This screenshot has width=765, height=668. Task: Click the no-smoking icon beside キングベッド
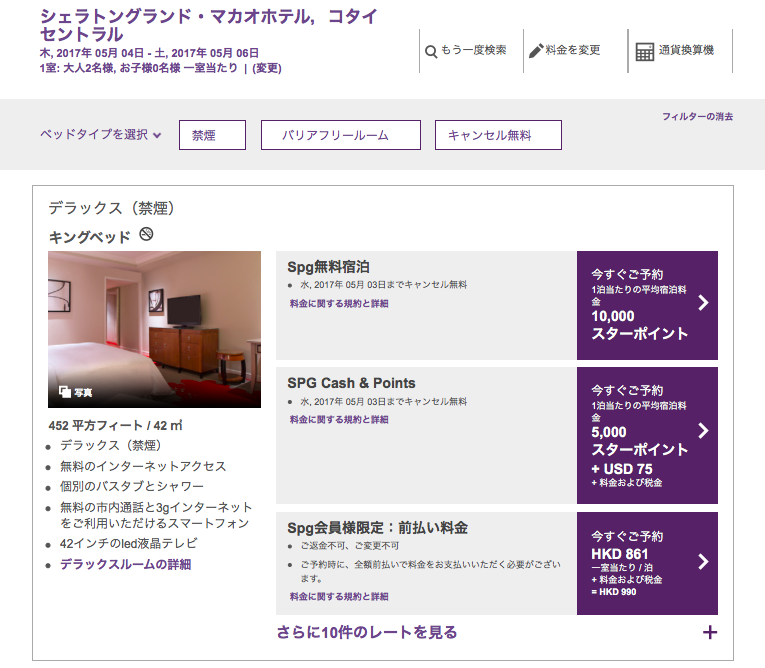point(146,234)
